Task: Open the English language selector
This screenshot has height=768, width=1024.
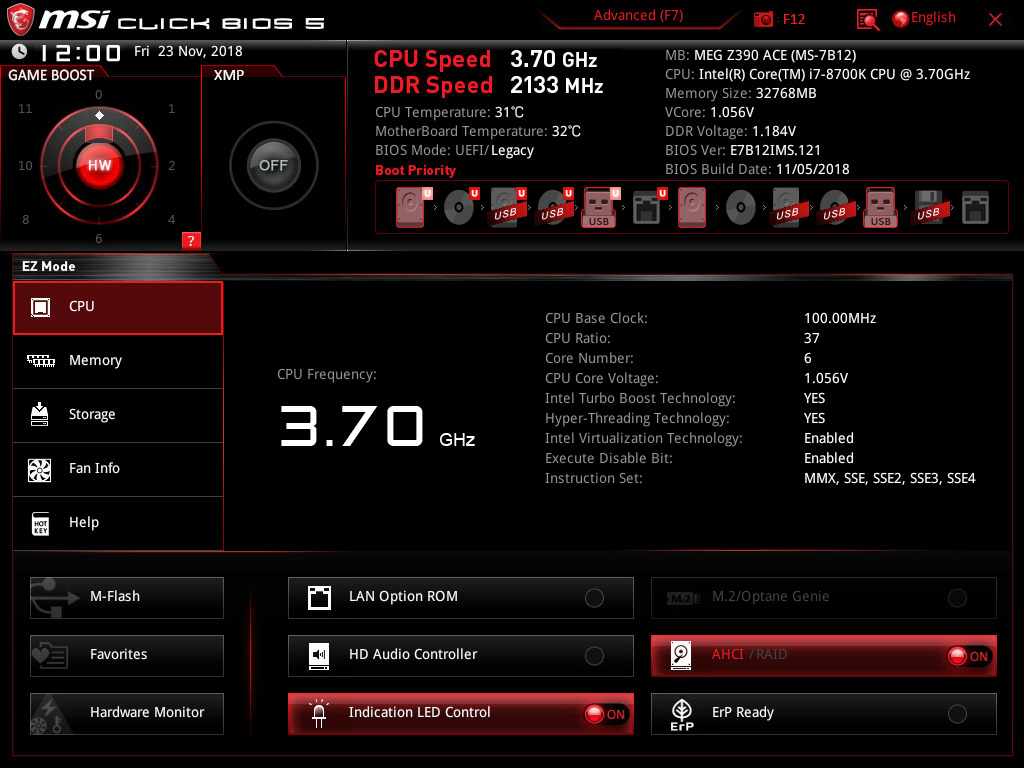Action: (x=925, y=18)
